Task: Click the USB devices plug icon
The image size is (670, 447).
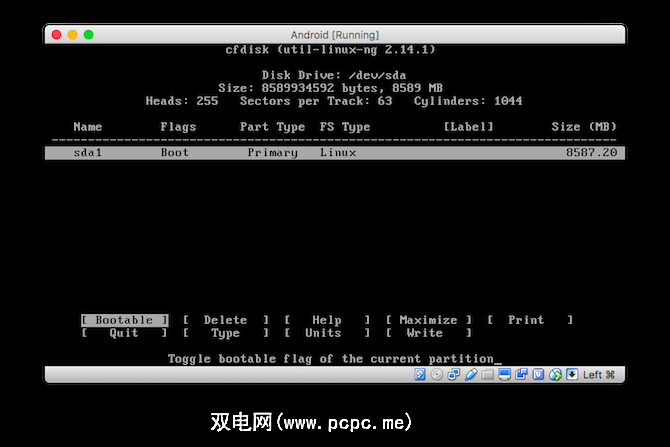Action: point(471,375)
